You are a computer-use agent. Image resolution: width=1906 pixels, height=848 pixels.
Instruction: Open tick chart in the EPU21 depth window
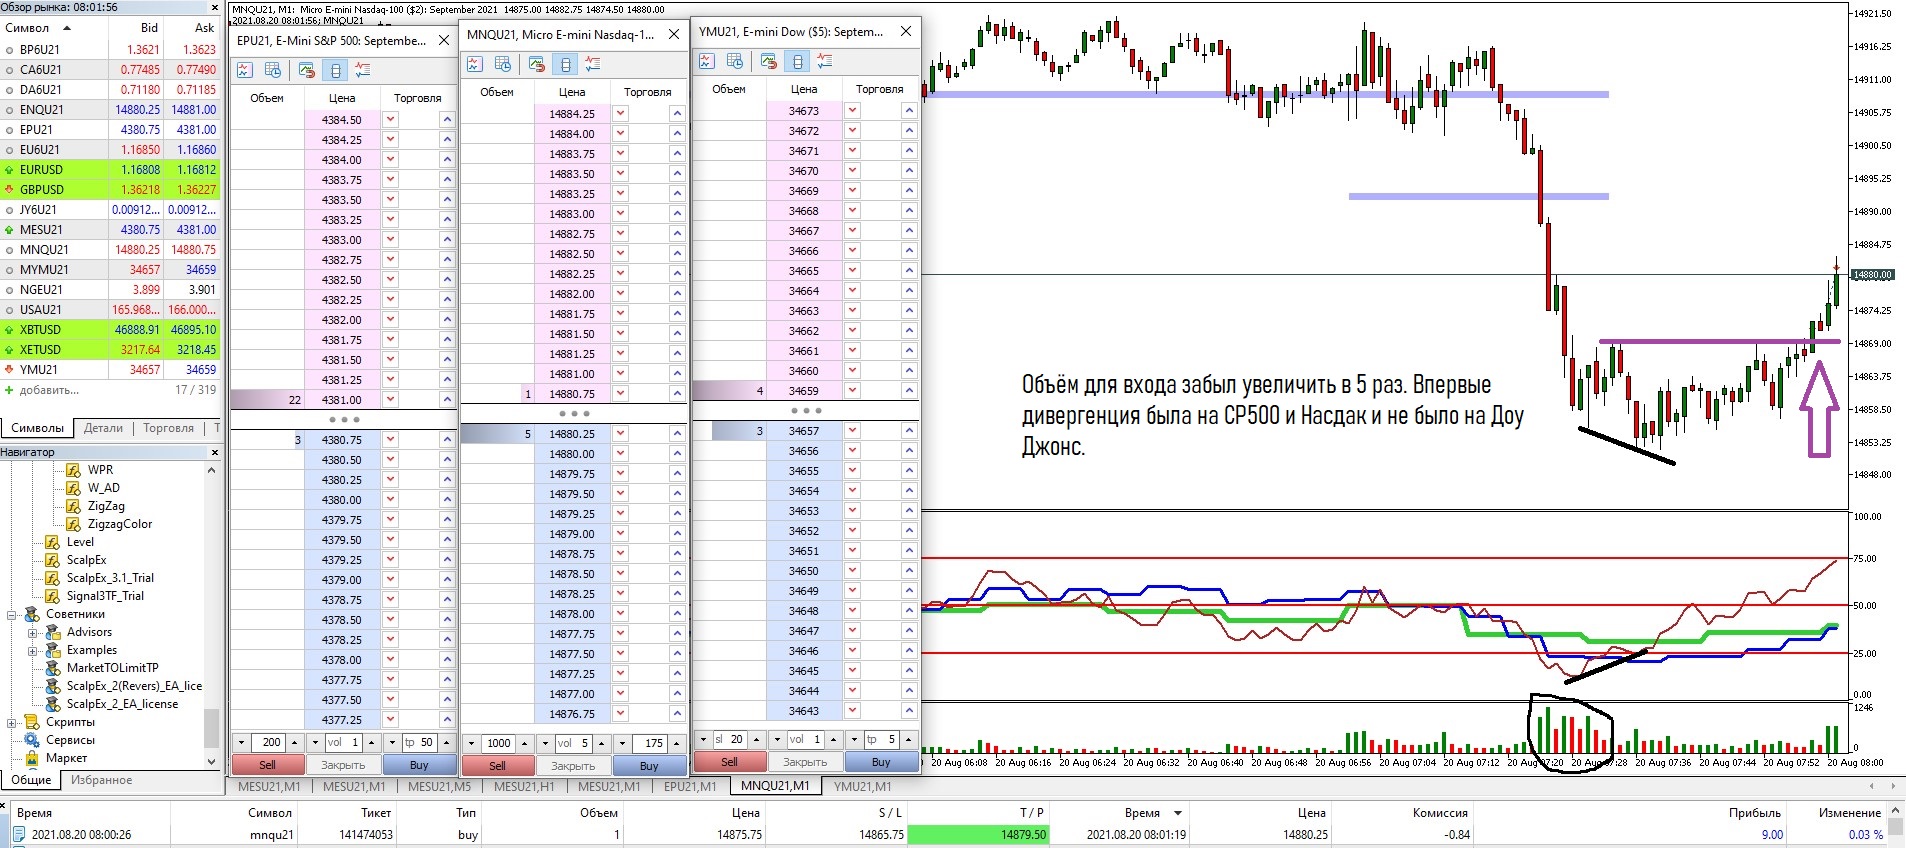(245, 70)
